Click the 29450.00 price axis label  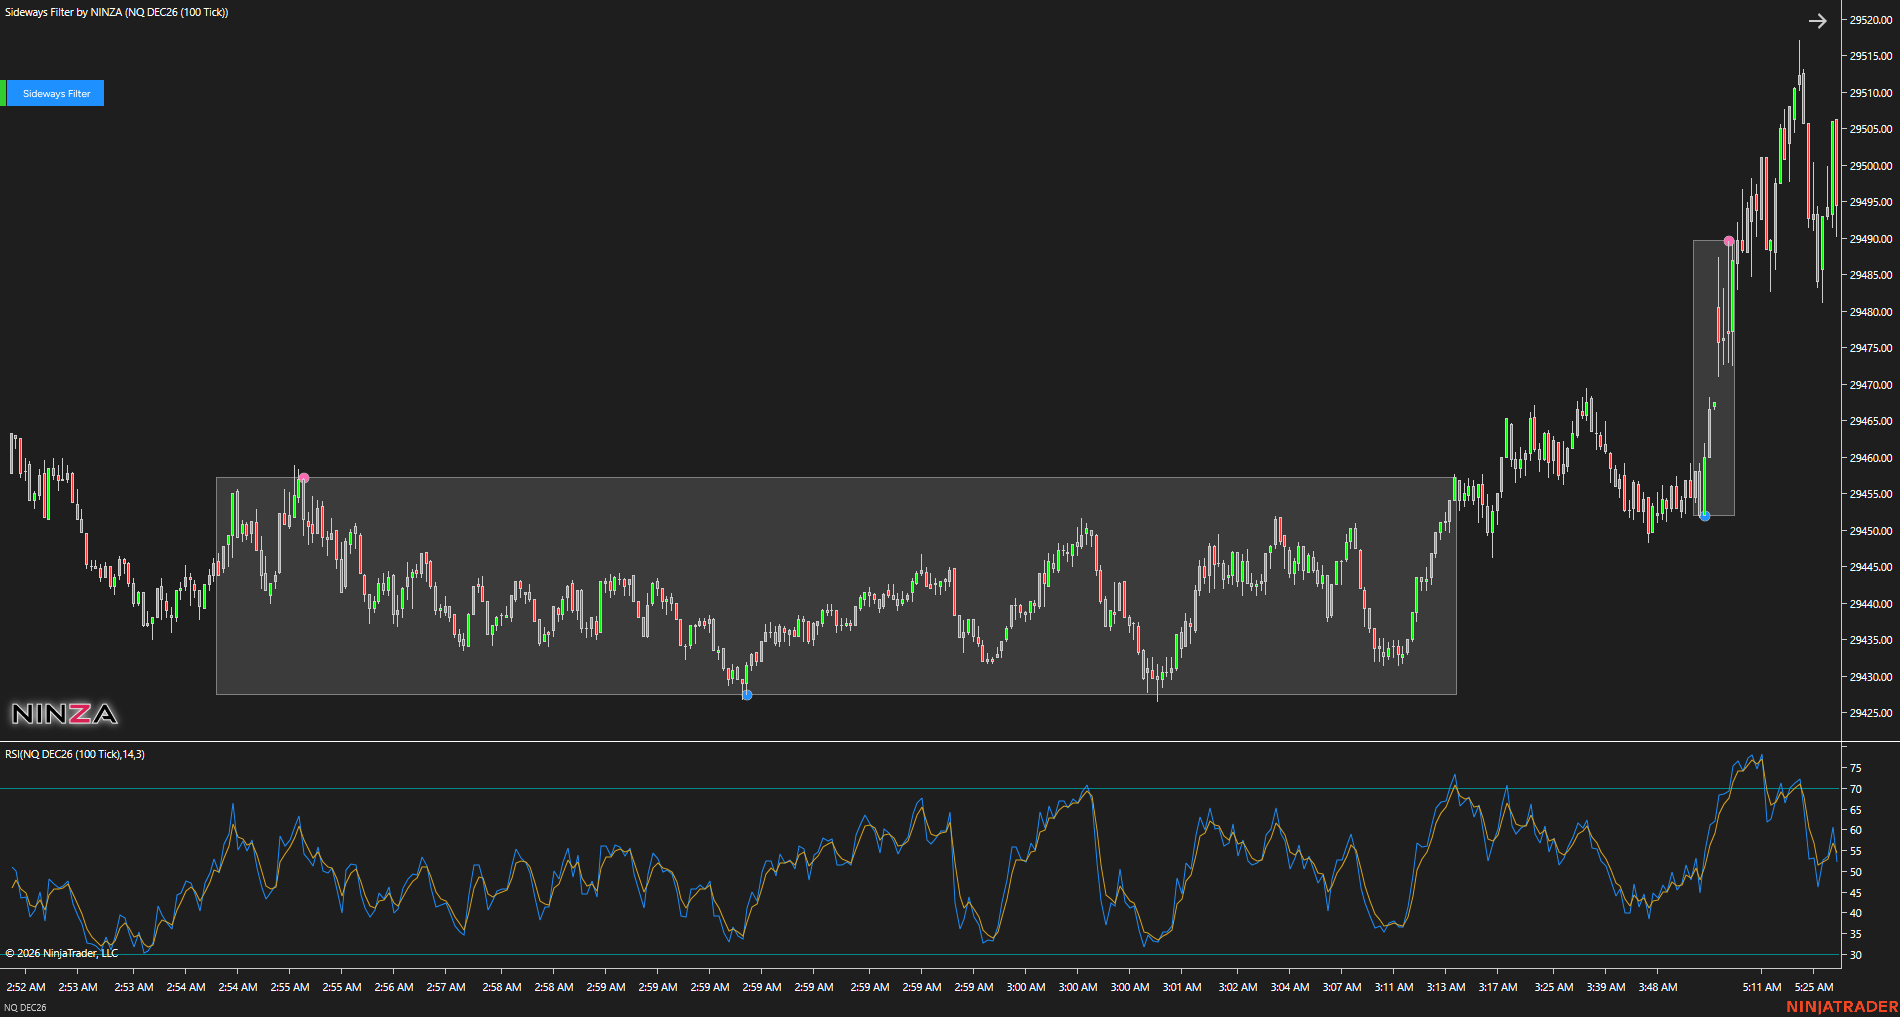tap(1871, 531)
